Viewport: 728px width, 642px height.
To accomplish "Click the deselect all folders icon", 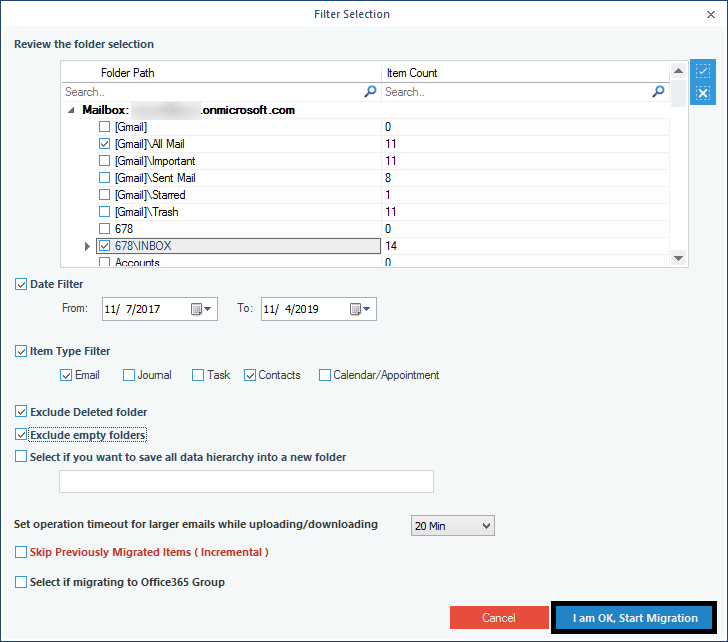I will pyautogui.click(x=702, y=93).
